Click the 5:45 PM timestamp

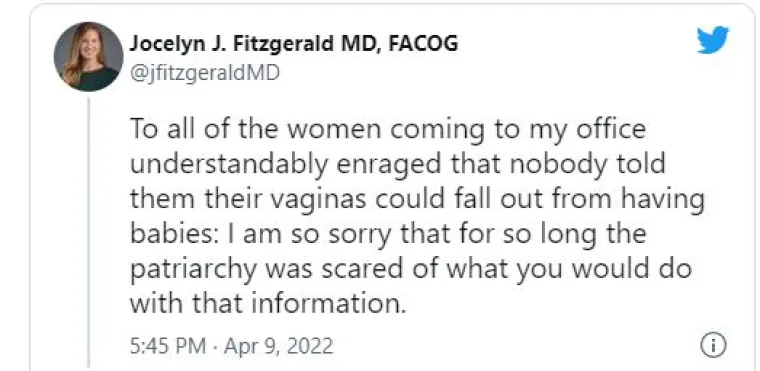point(169,346)
